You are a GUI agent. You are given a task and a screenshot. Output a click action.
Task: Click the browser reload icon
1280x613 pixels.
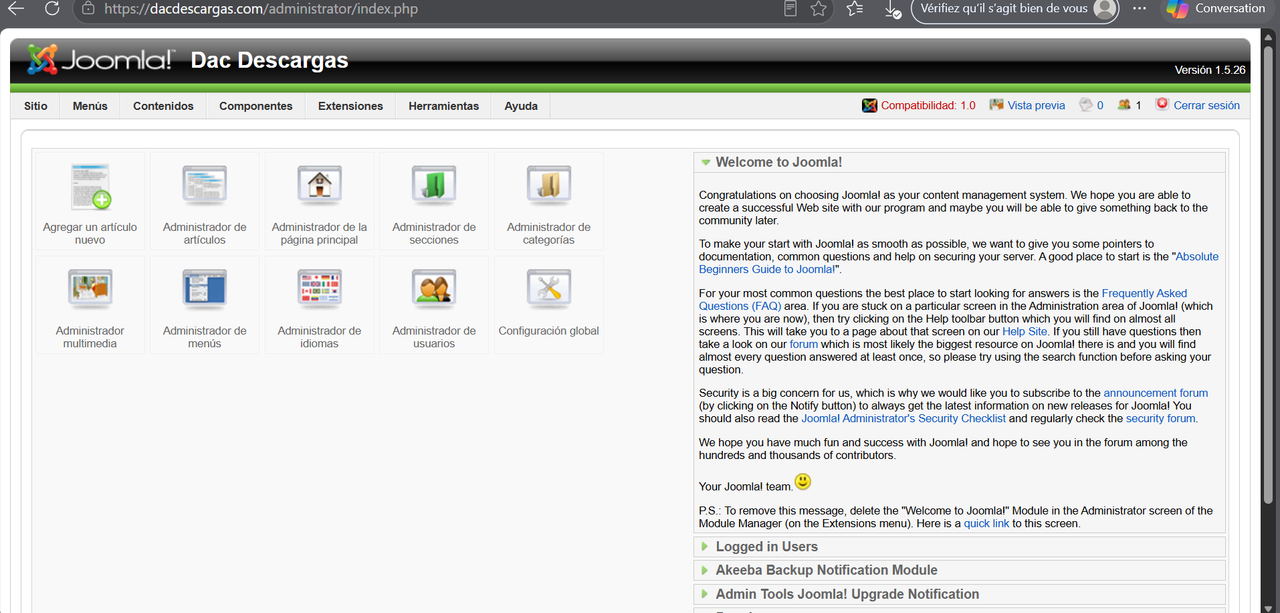(51, 9)
